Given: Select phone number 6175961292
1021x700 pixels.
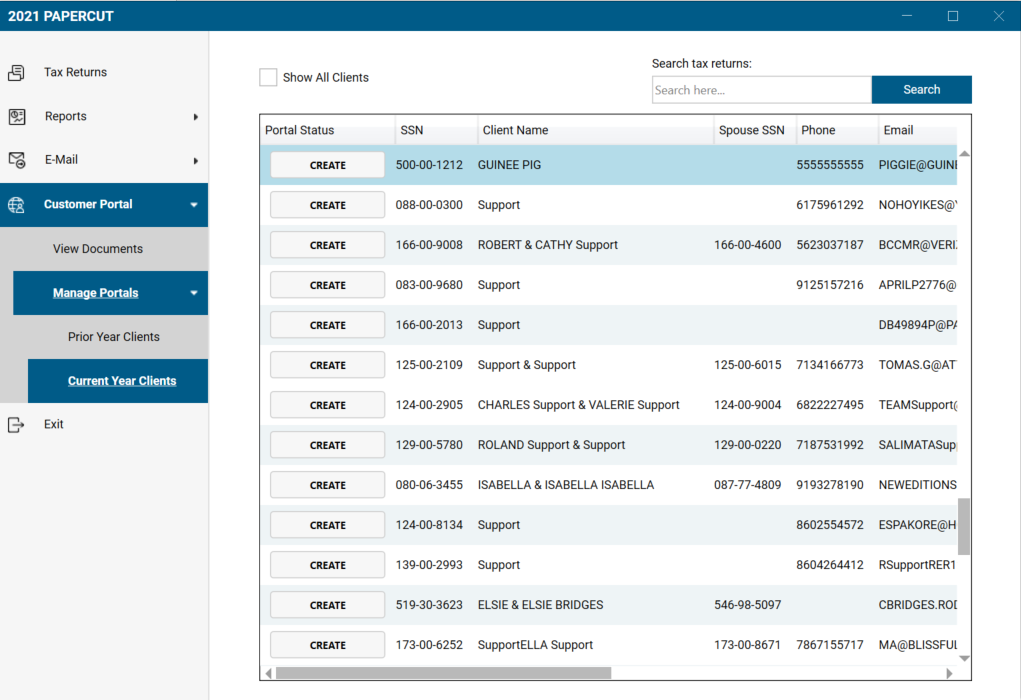Looking at the screenshot, I should click(x=830, y=205).
